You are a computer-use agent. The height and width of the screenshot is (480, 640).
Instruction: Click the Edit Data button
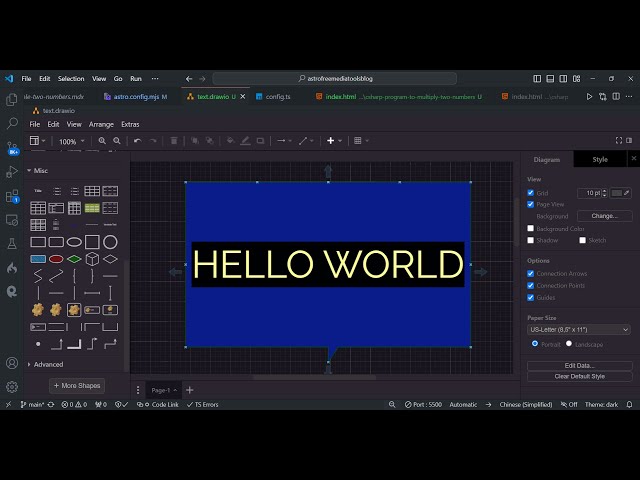[x=579, y=365]
